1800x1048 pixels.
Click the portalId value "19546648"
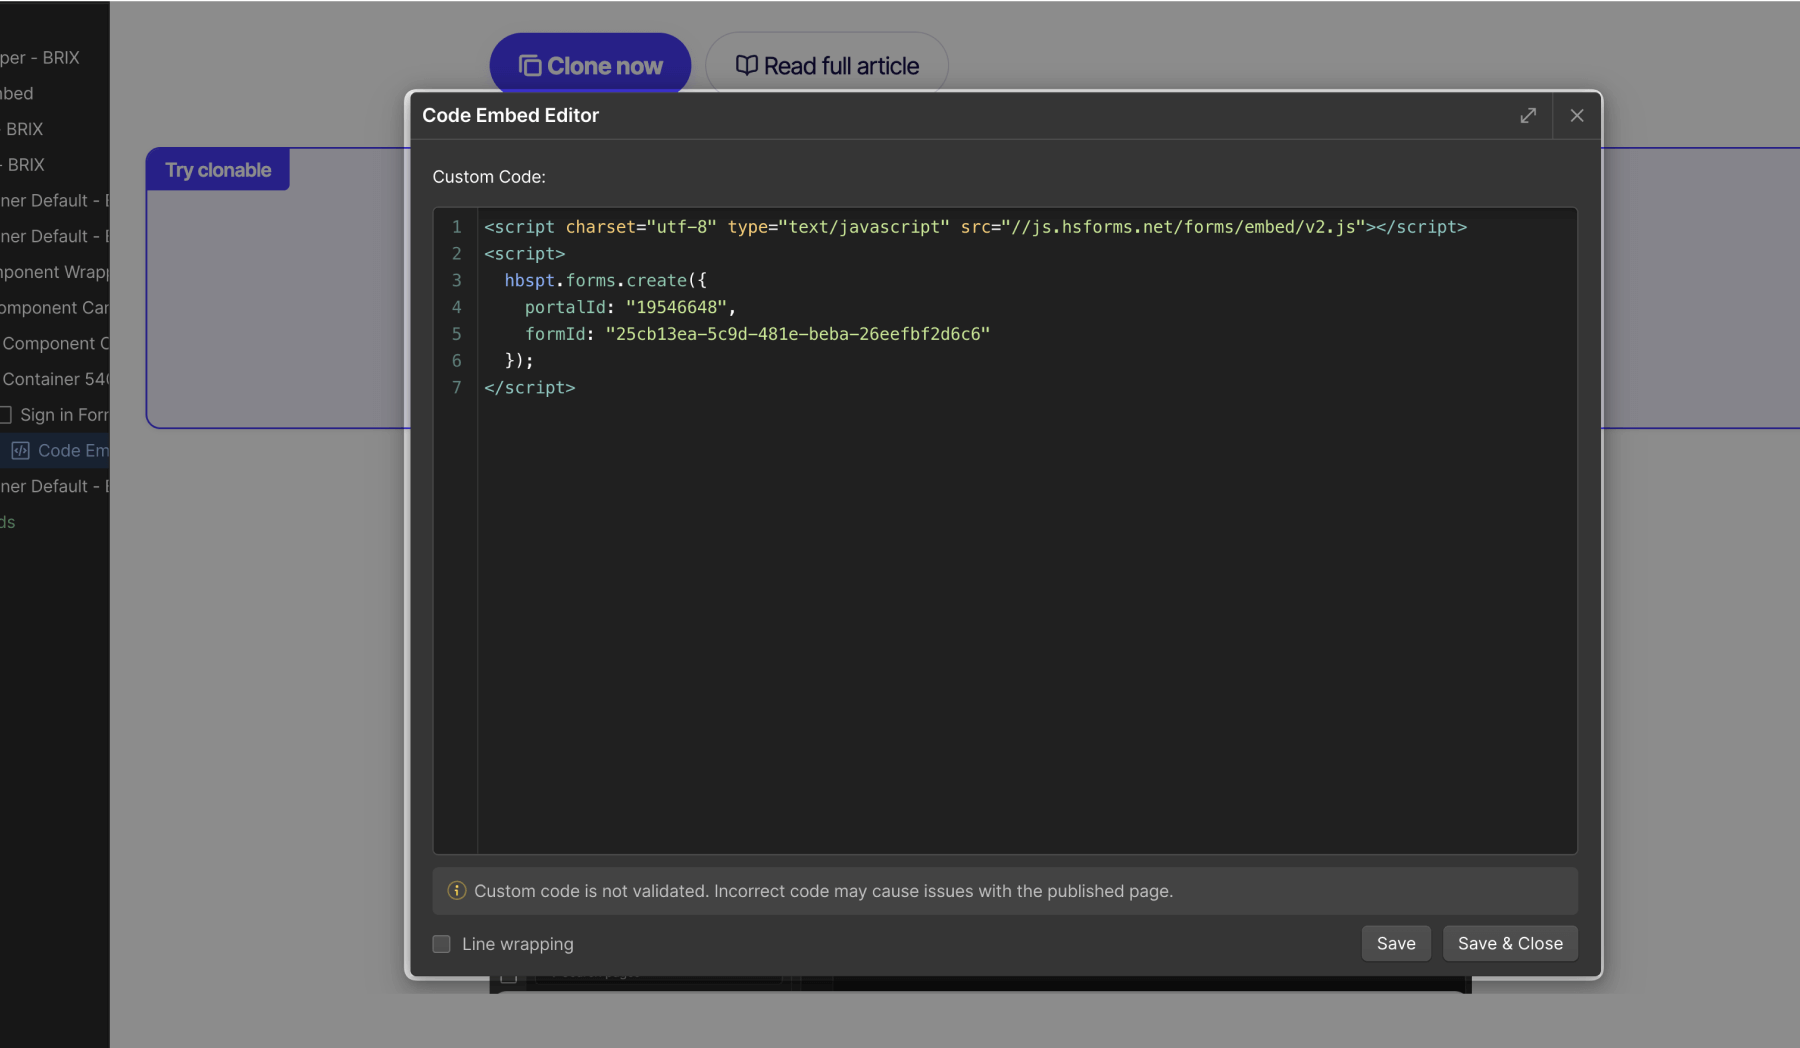(x=676, y=307)
